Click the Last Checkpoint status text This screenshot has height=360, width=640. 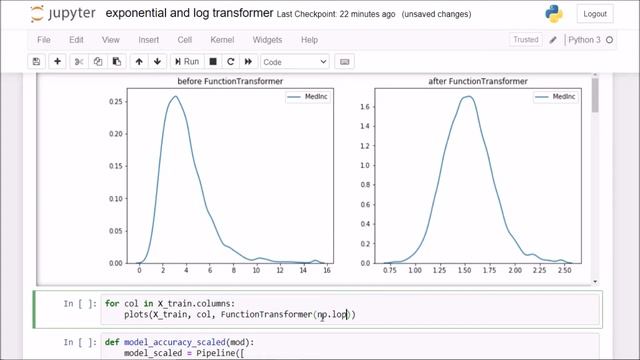336,14
